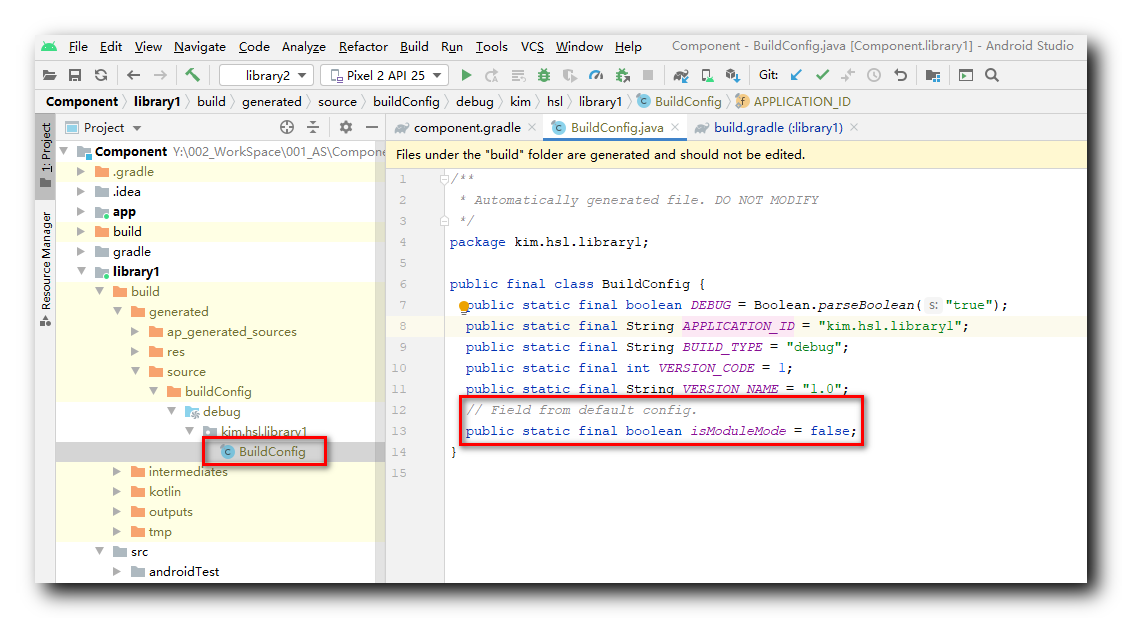
Task: Click the Git Update Project blue arrow
Action: 796,75
